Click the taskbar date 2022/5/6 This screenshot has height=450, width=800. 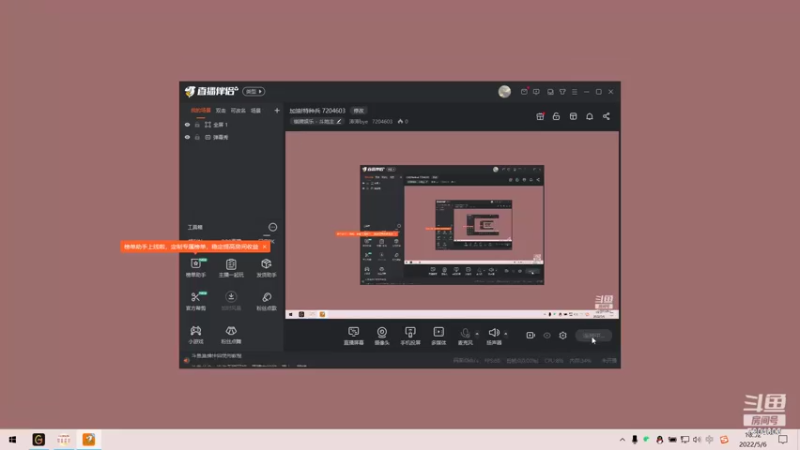753,444
